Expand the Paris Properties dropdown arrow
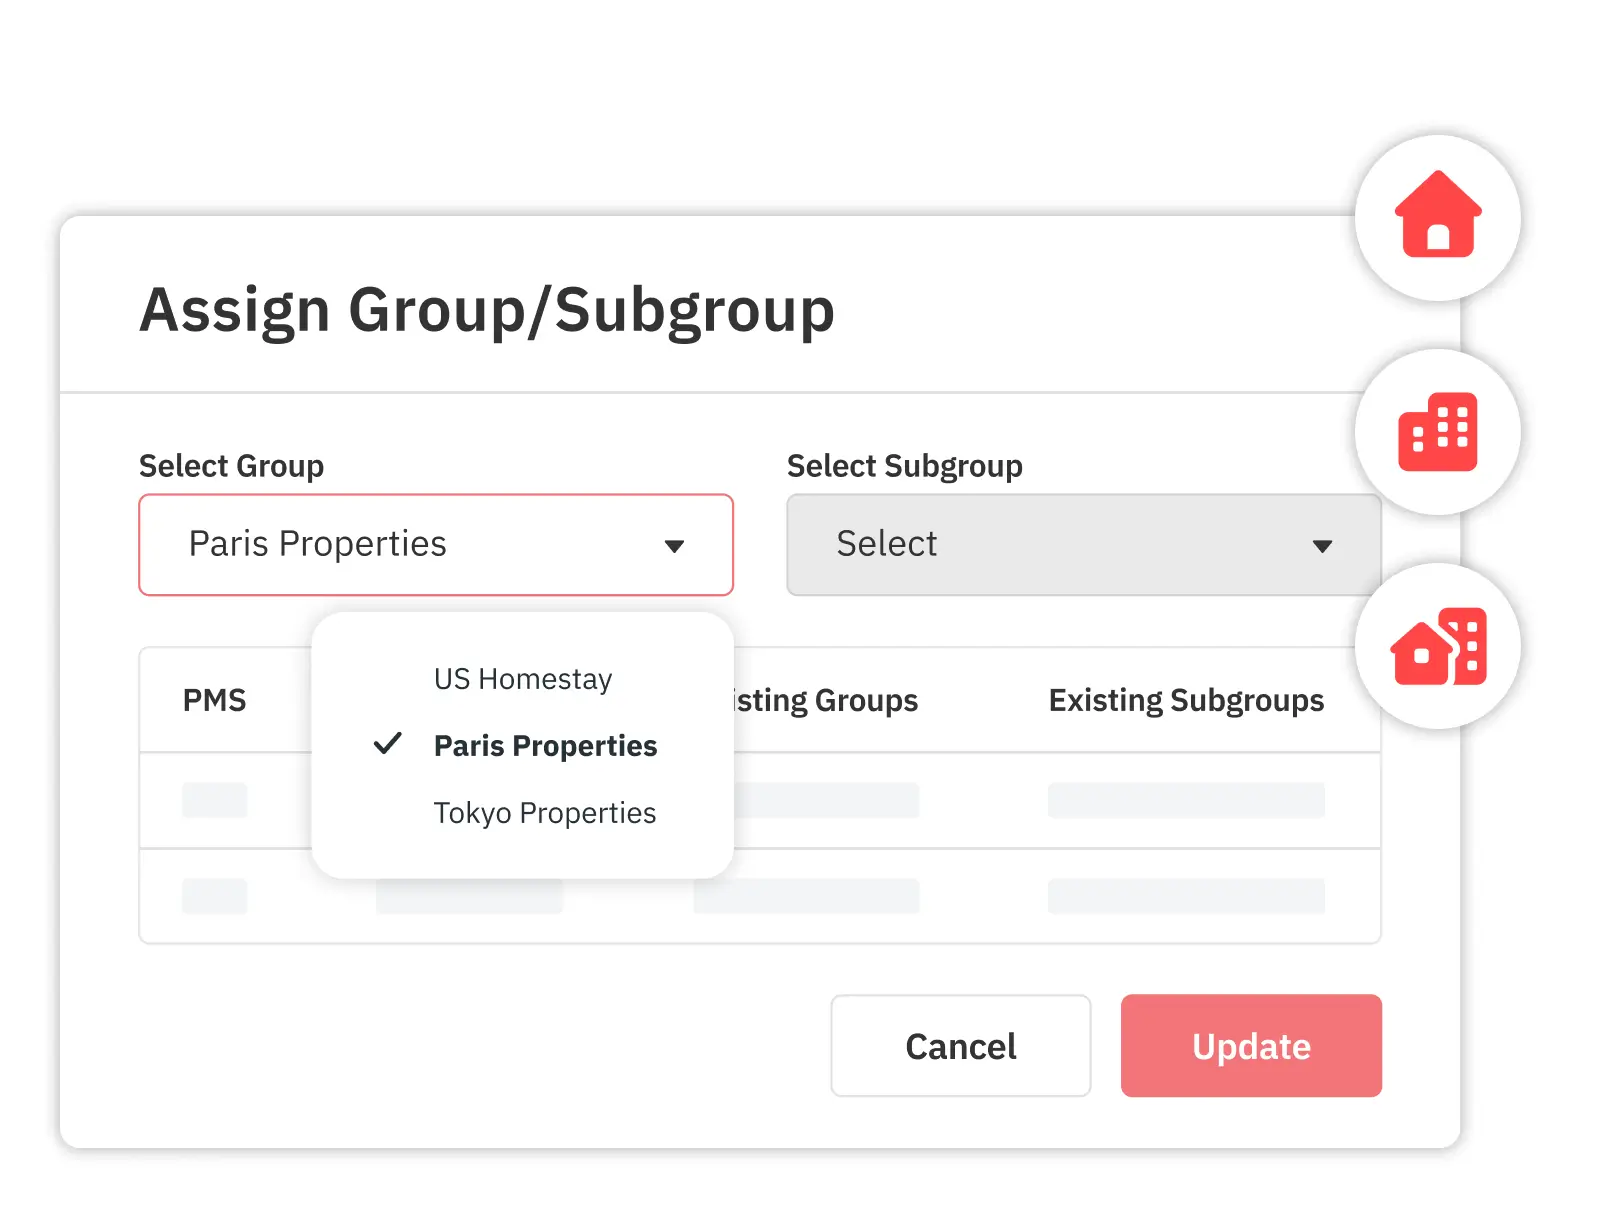 676,545
